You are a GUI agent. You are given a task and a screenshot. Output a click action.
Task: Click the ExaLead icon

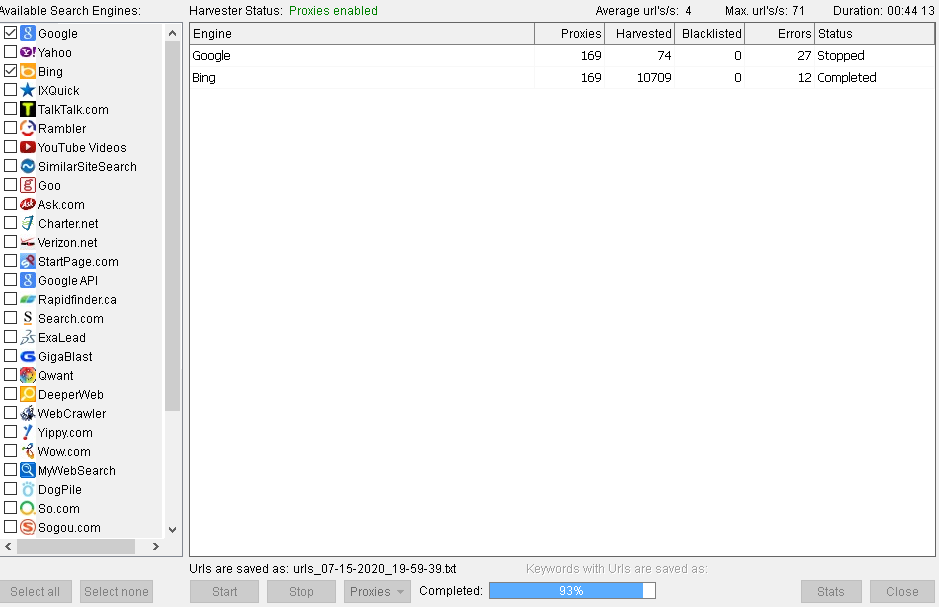(28, 337)
